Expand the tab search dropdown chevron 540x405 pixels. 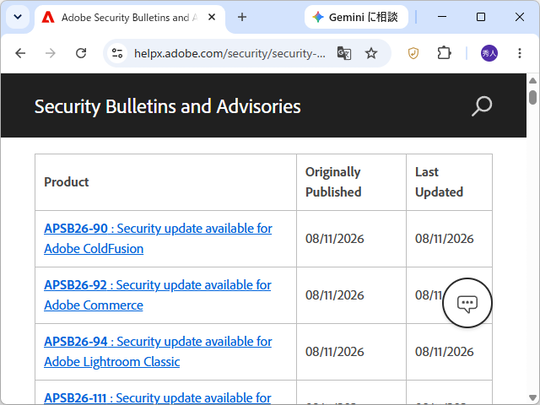pos(18,17)
